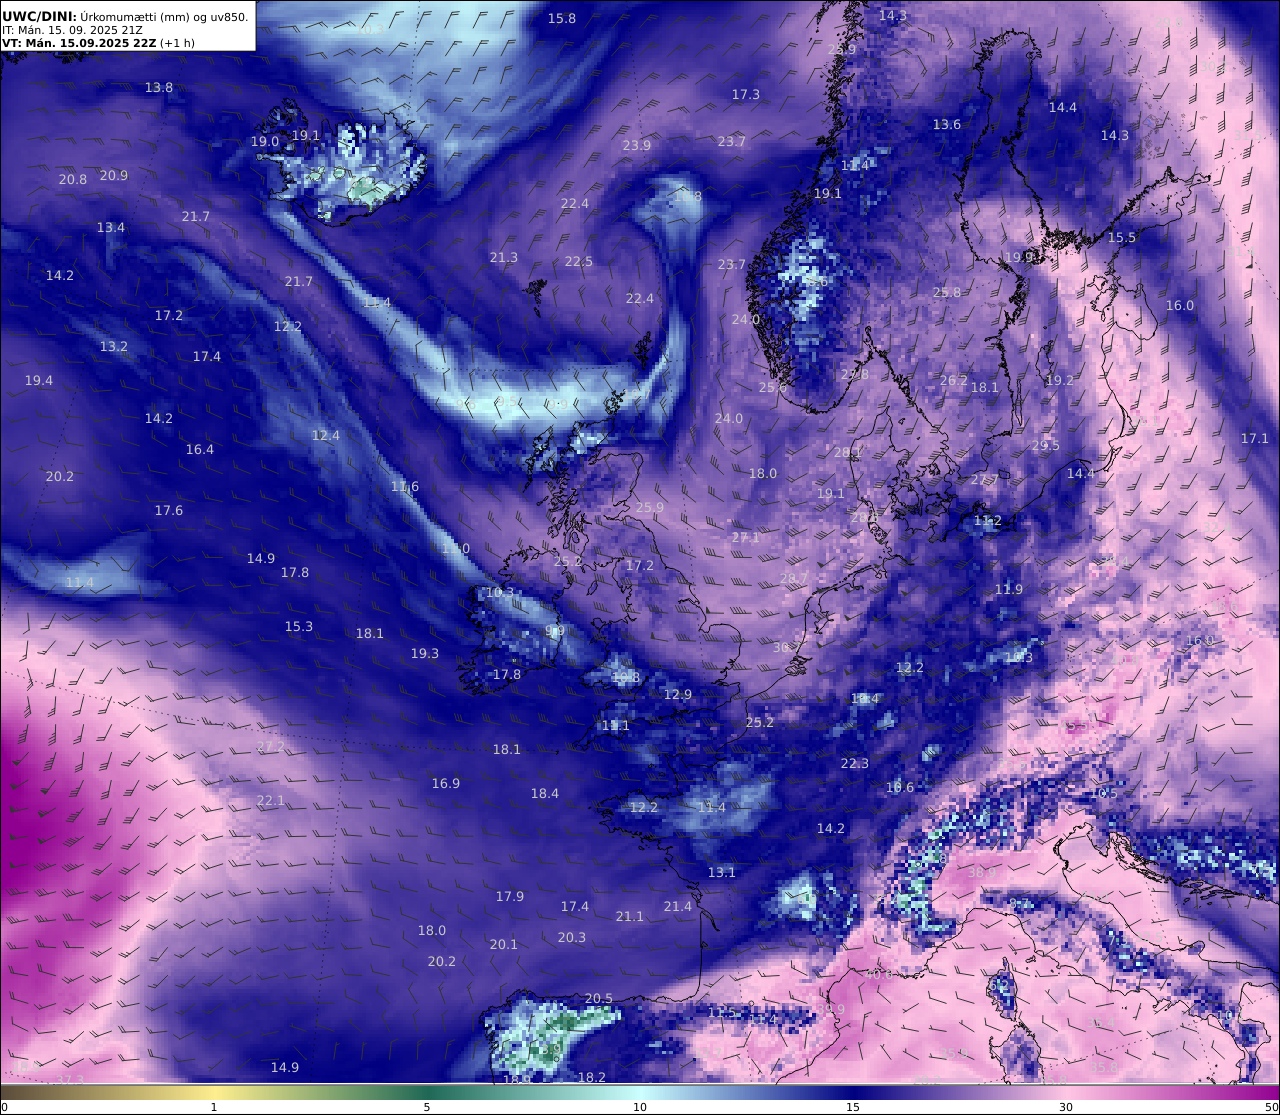
Task: Select the IT: Mán. 15. 09. 2025 21Z line
Action: tap(72, 30)
